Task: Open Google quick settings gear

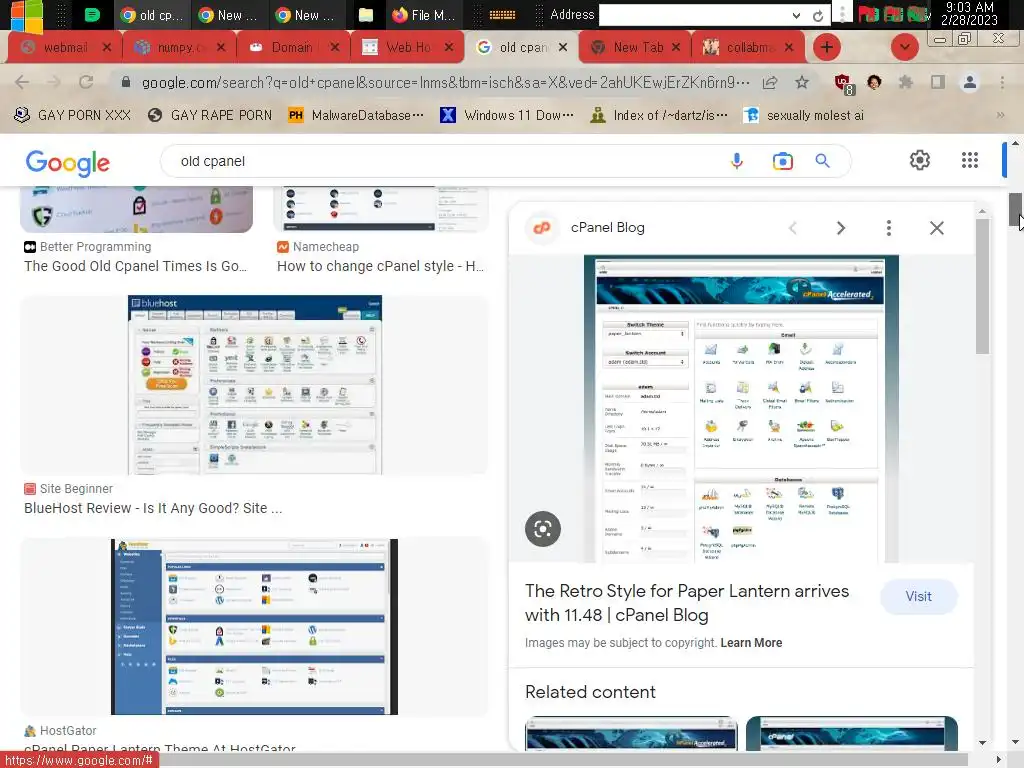Action: 920,160
